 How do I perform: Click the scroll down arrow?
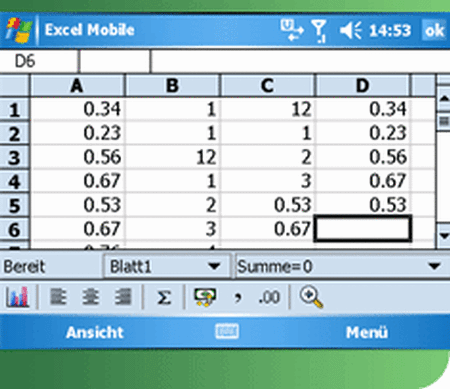tap(444, 235)
